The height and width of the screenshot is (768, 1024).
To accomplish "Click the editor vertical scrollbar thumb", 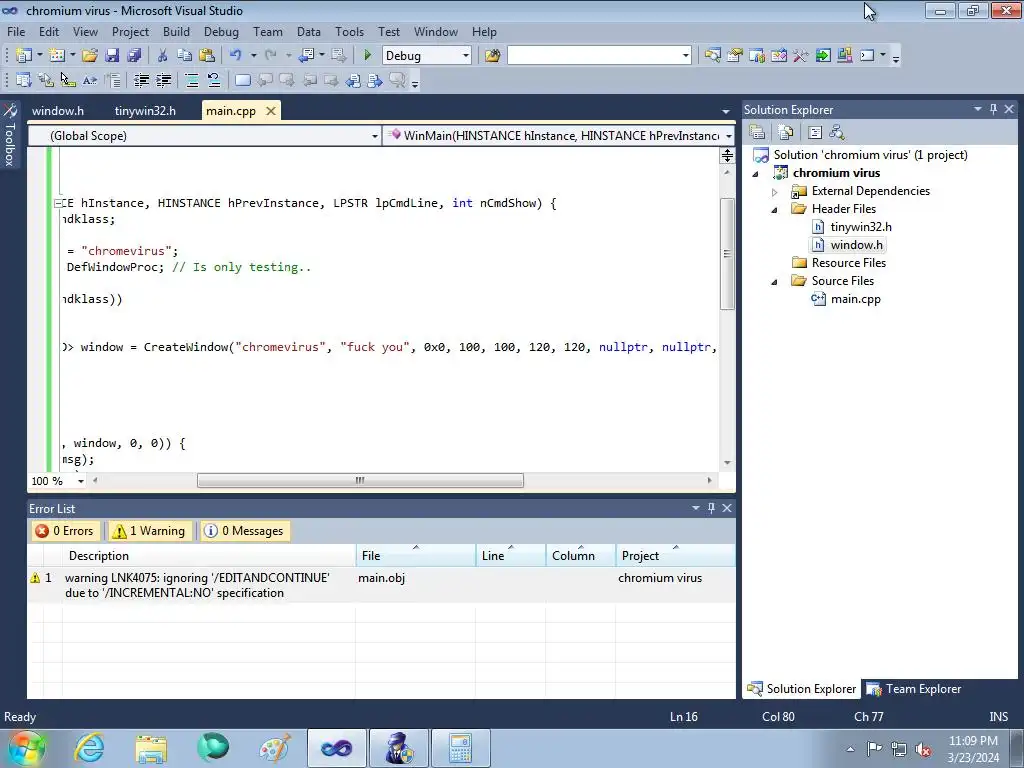I will coord(727,254).
